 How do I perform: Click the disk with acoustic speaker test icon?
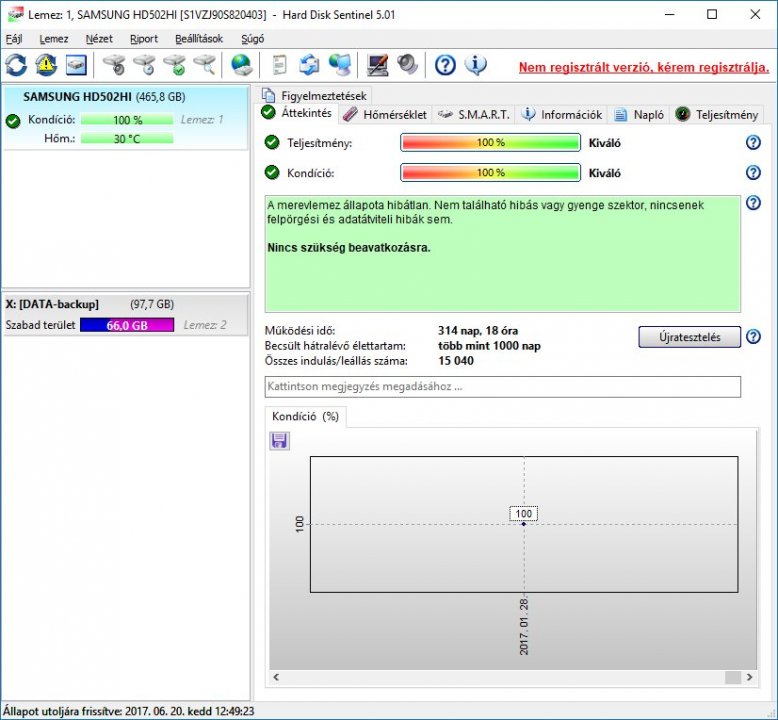(x=114, y=65)
